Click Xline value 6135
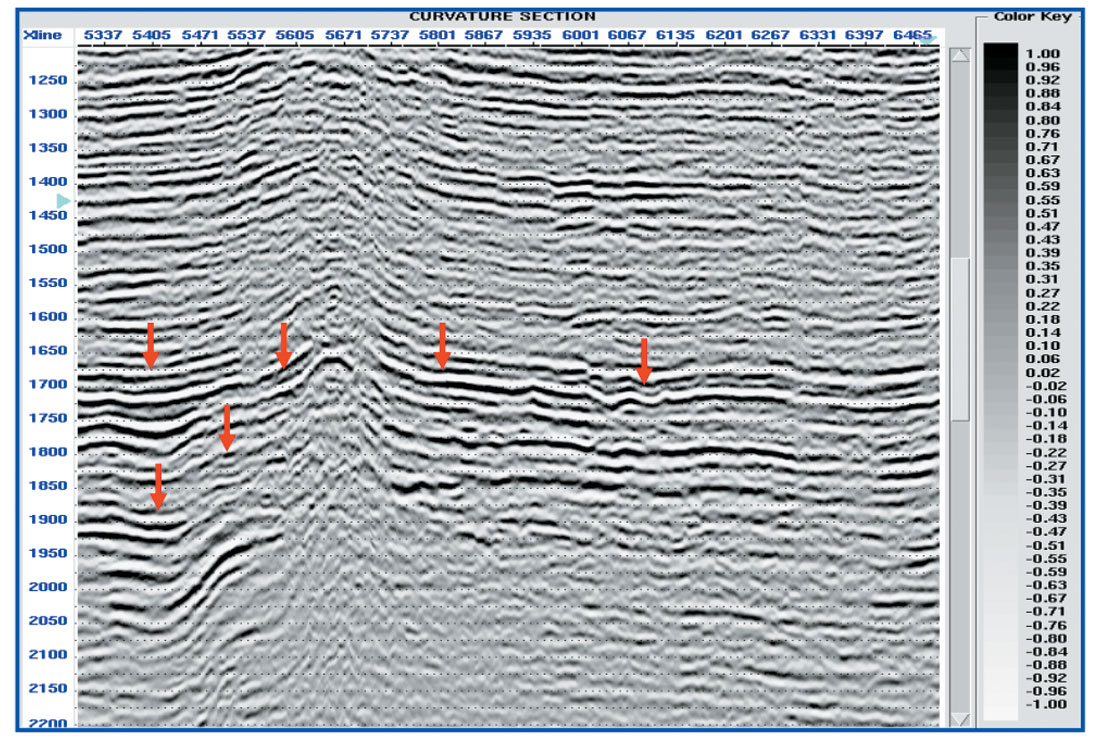The image size is (1100, 740). coord(675,35)
